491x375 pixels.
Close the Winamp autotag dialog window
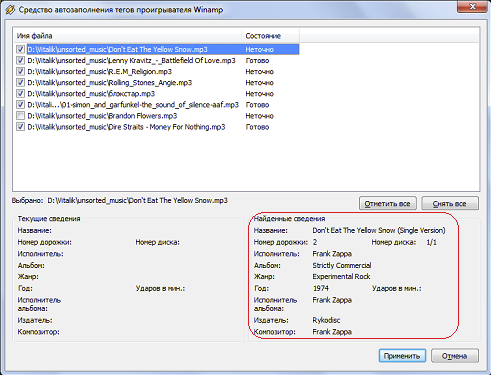[472, 7]
